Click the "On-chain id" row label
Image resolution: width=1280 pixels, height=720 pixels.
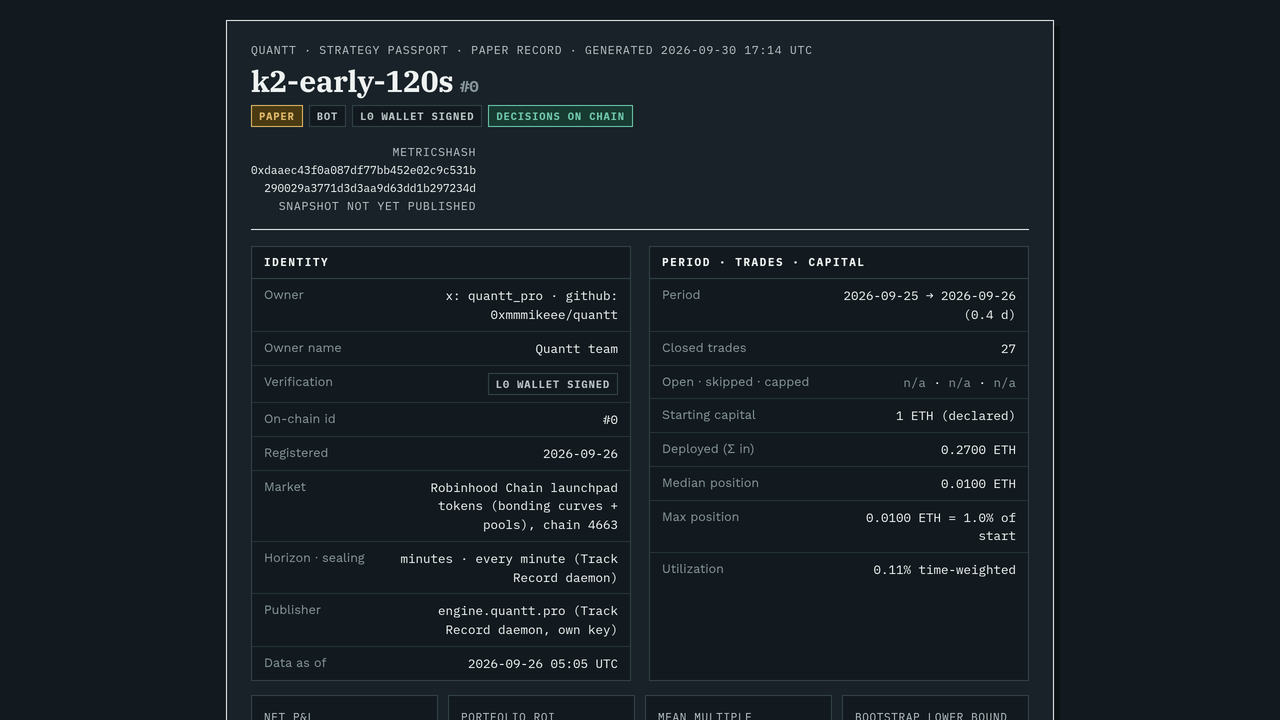[x=300, y=419]
